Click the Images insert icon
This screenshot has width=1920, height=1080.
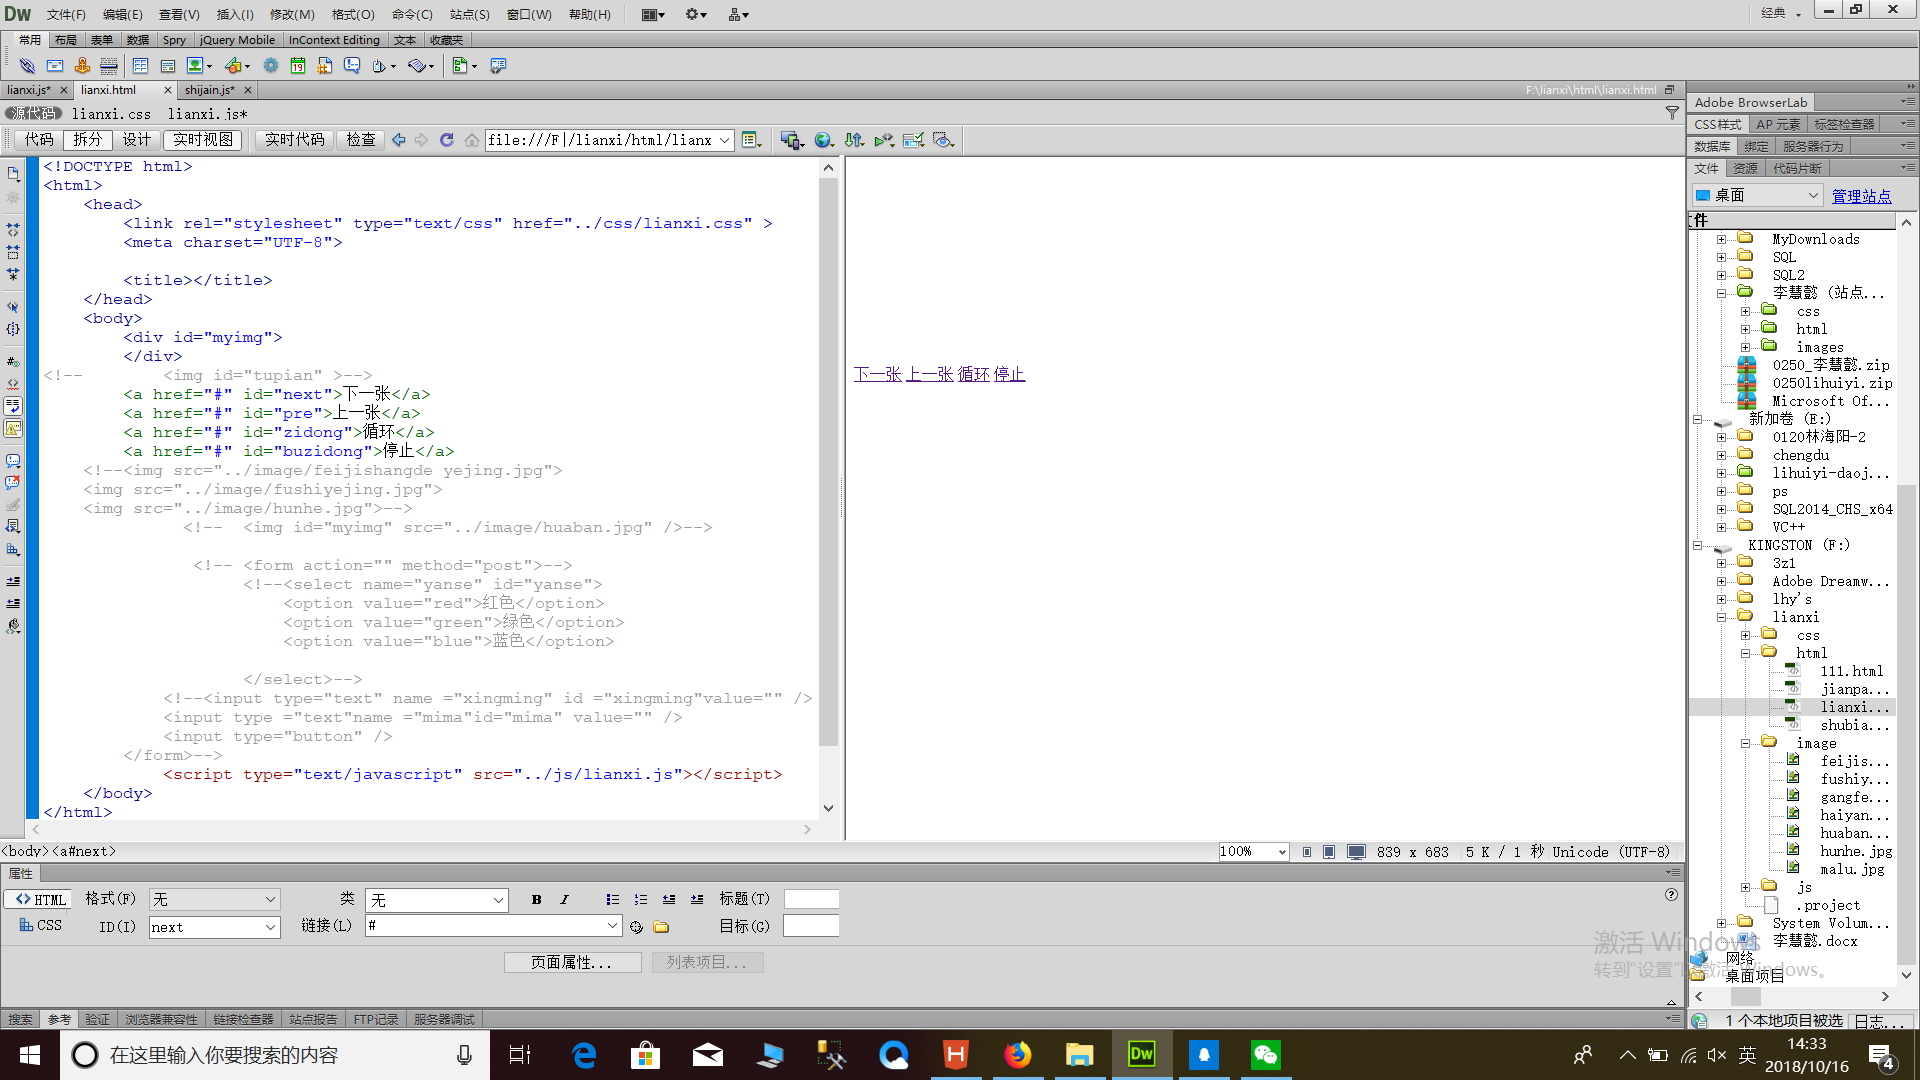click(198, 66)
